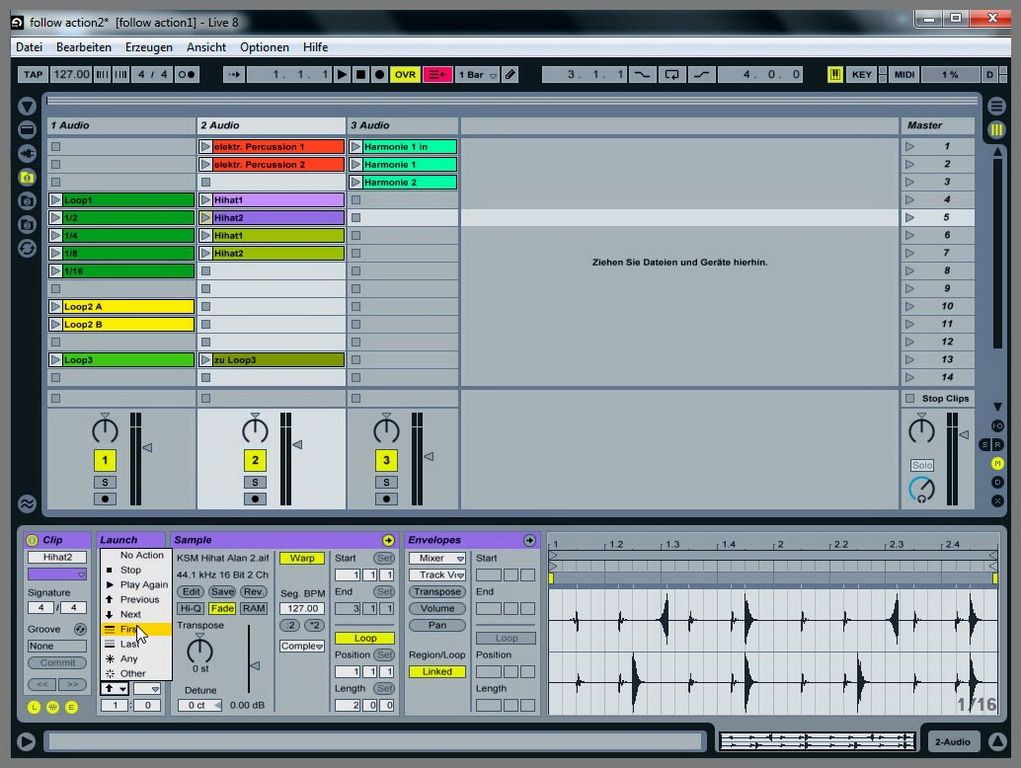Adjust track 1 Audio pan knob
1021x768 pixels.
click(105, 429)
